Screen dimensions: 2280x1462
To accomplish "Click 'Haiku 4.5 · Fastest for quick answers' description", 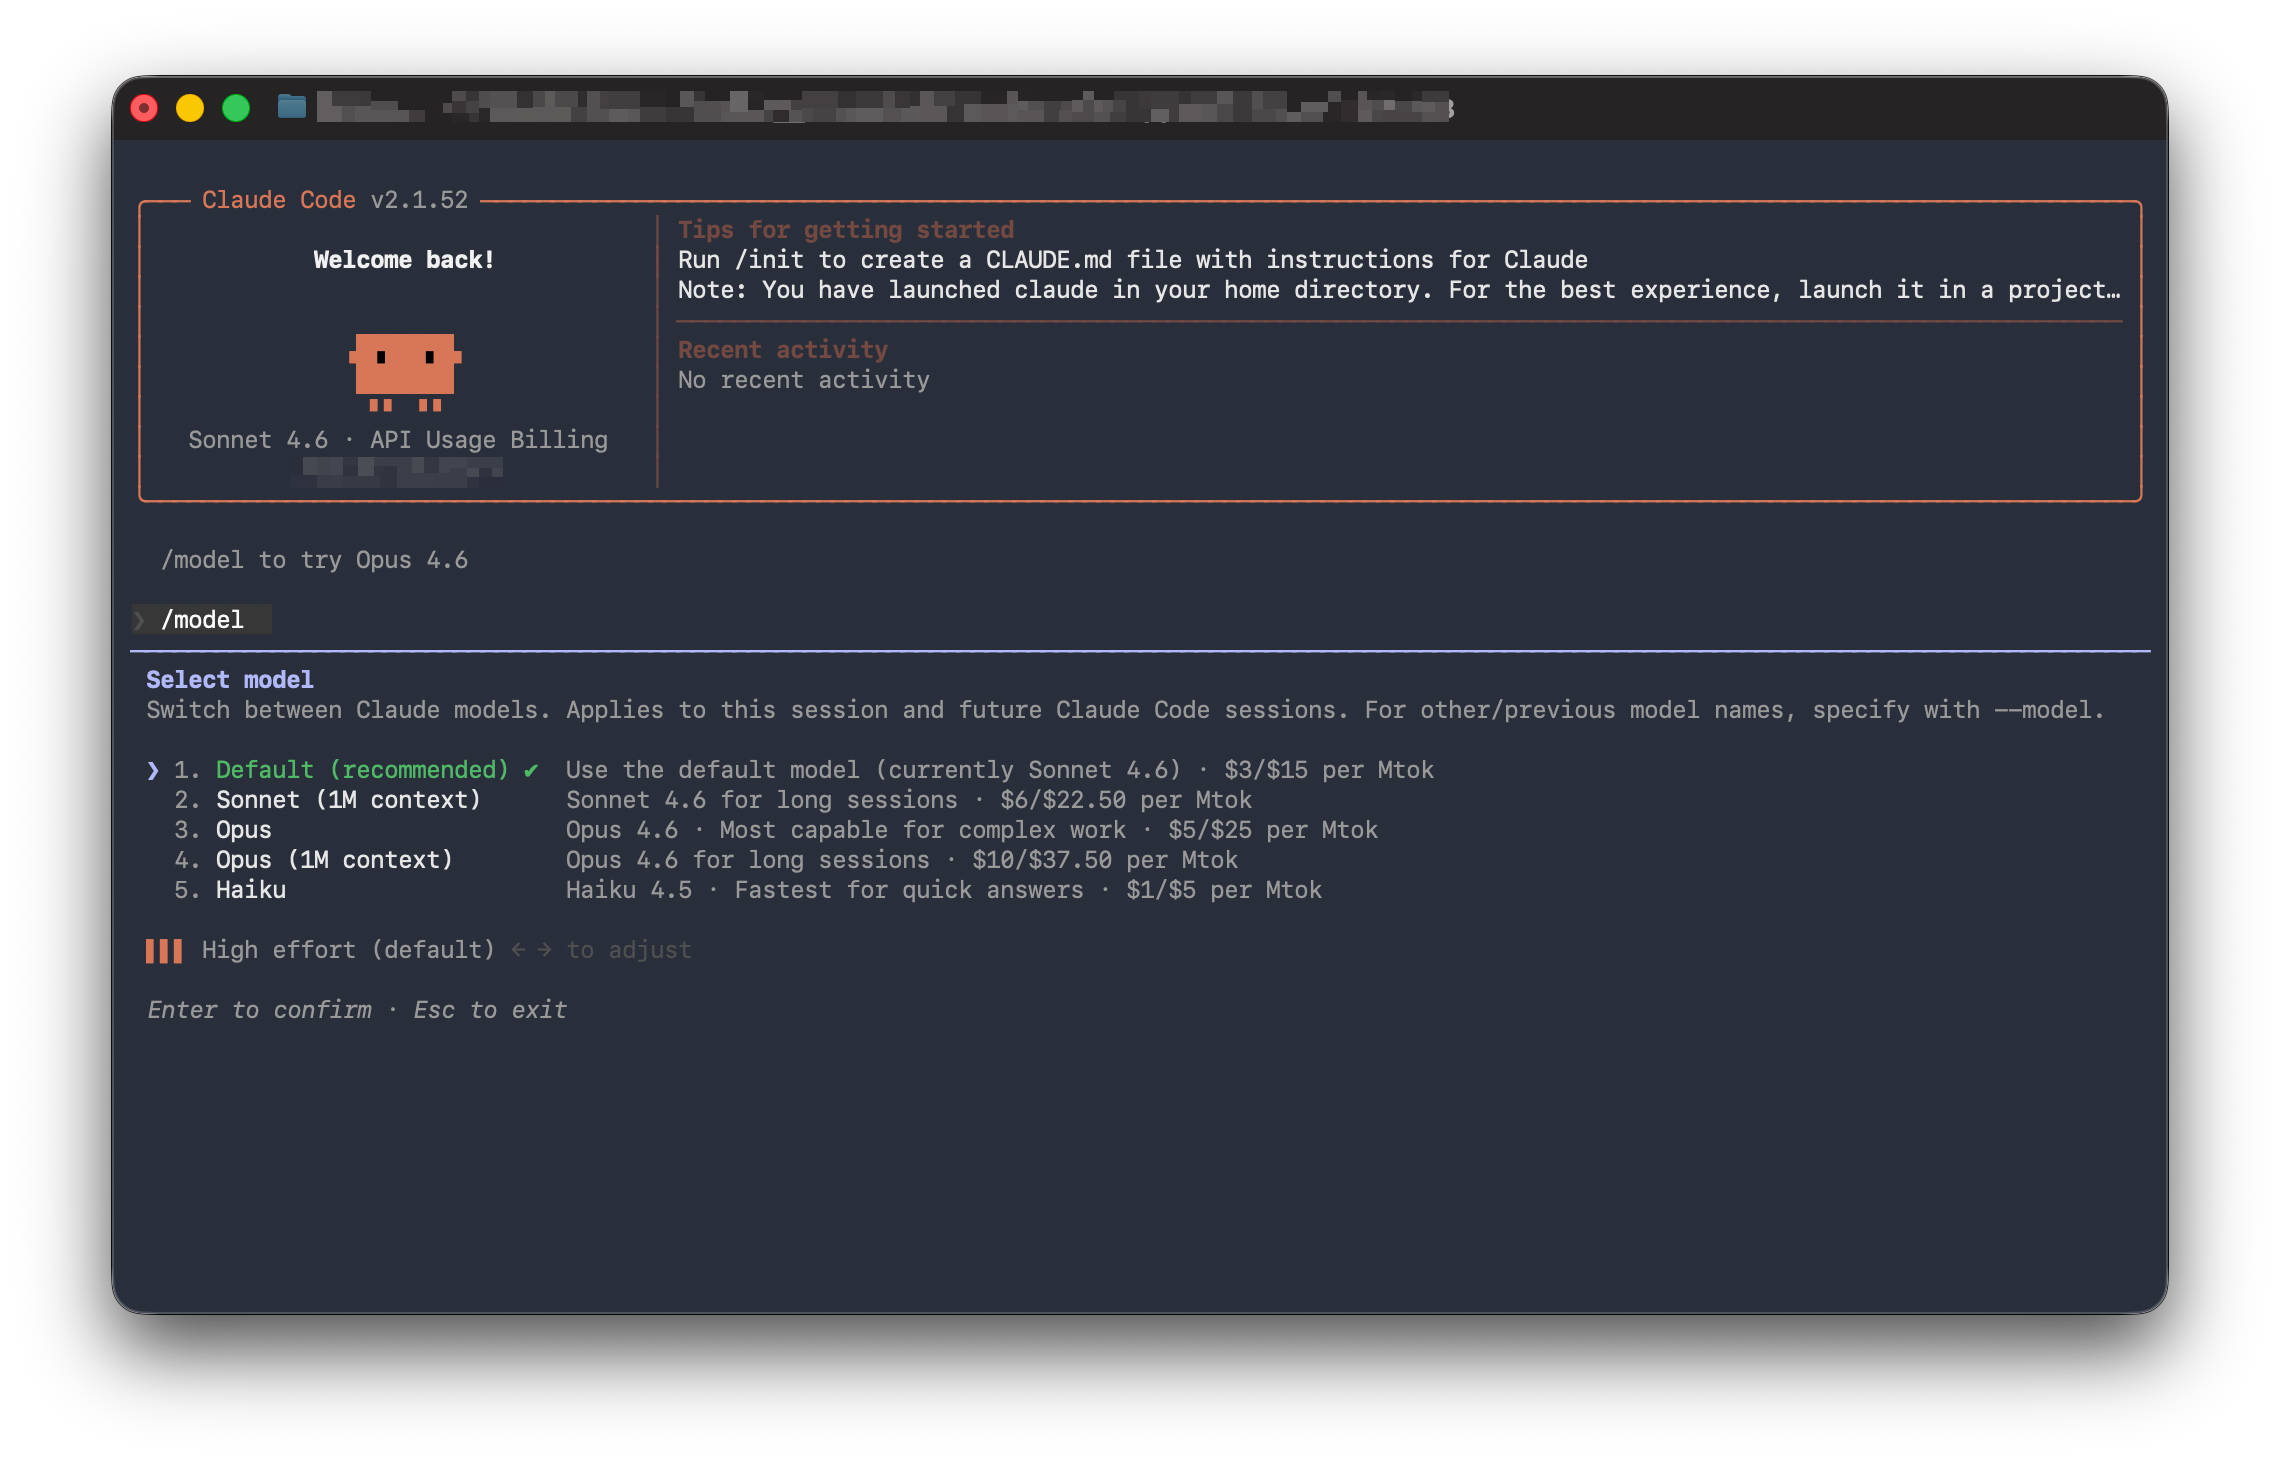I will click(944, 890).
